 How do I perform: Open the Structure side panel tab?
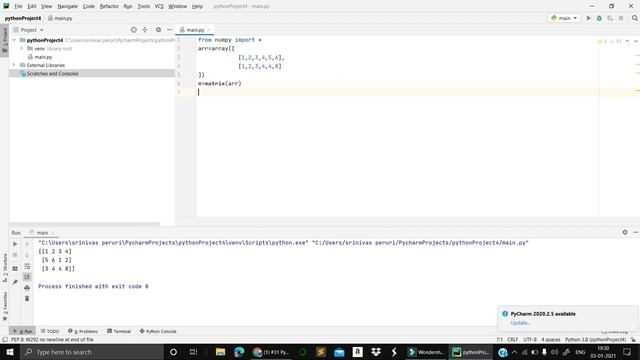(5, 267)
